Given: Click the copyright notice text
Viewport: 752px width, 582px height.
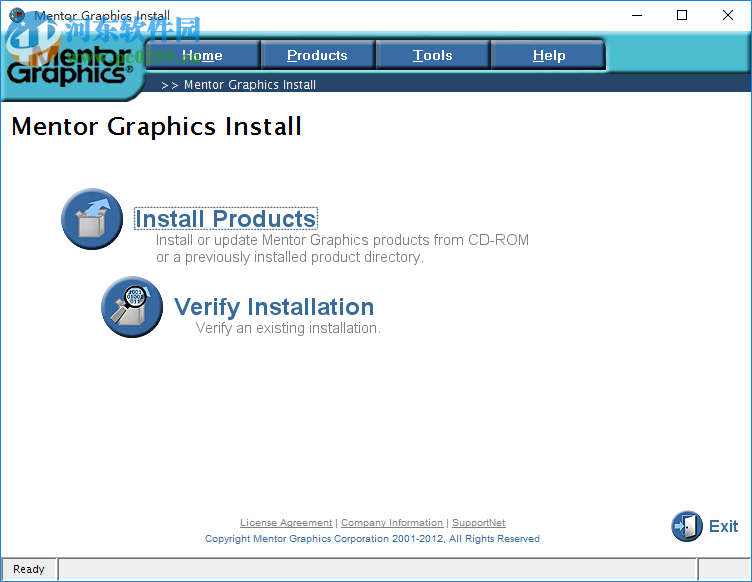Looking at the screenshot, I should tap(372, 538).
